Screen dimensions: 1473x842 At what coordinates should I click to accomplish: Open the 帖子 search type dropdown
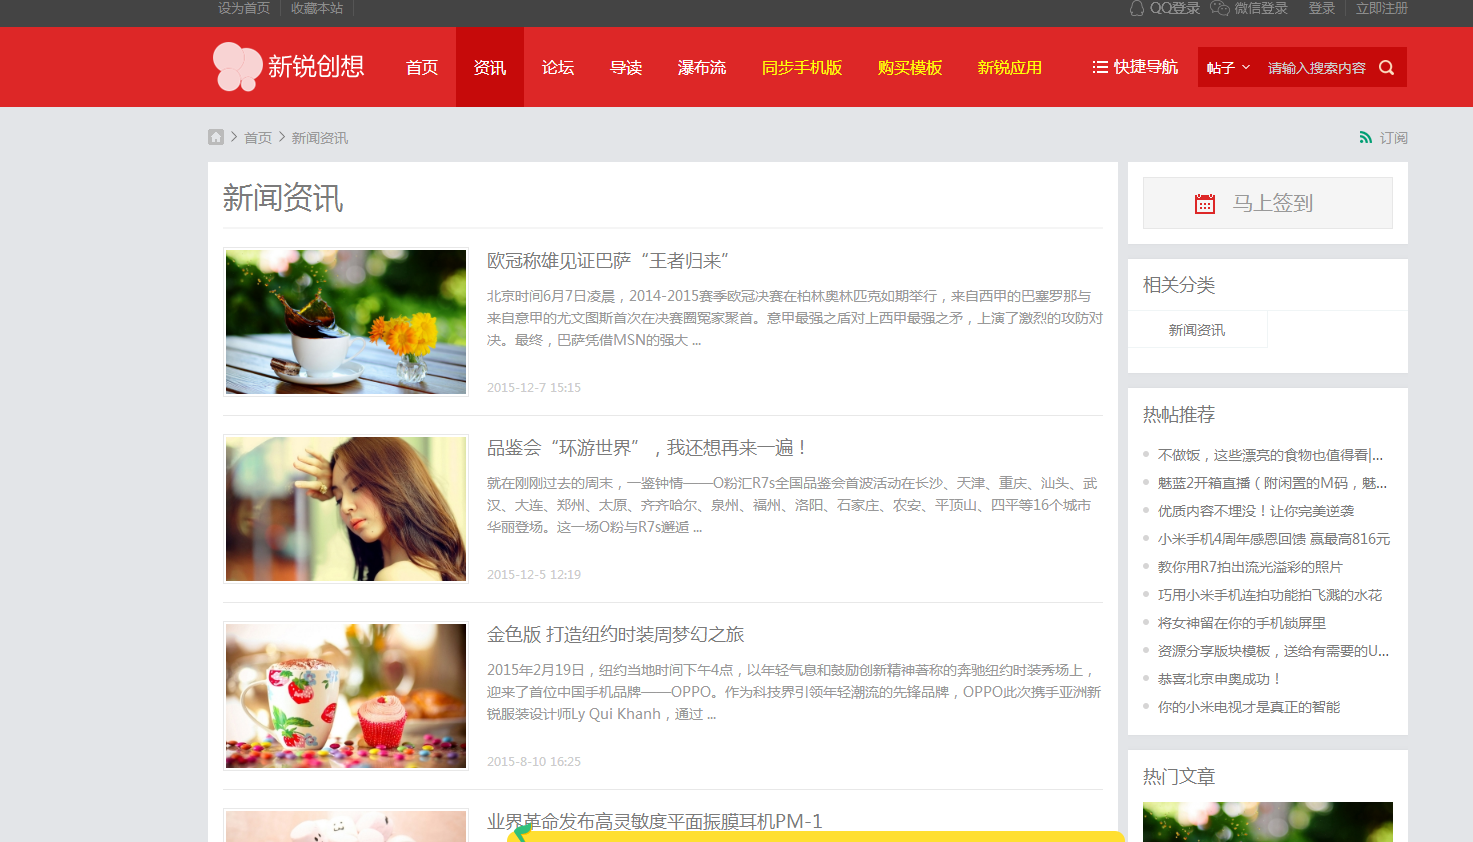click(x=1228, y=68)
